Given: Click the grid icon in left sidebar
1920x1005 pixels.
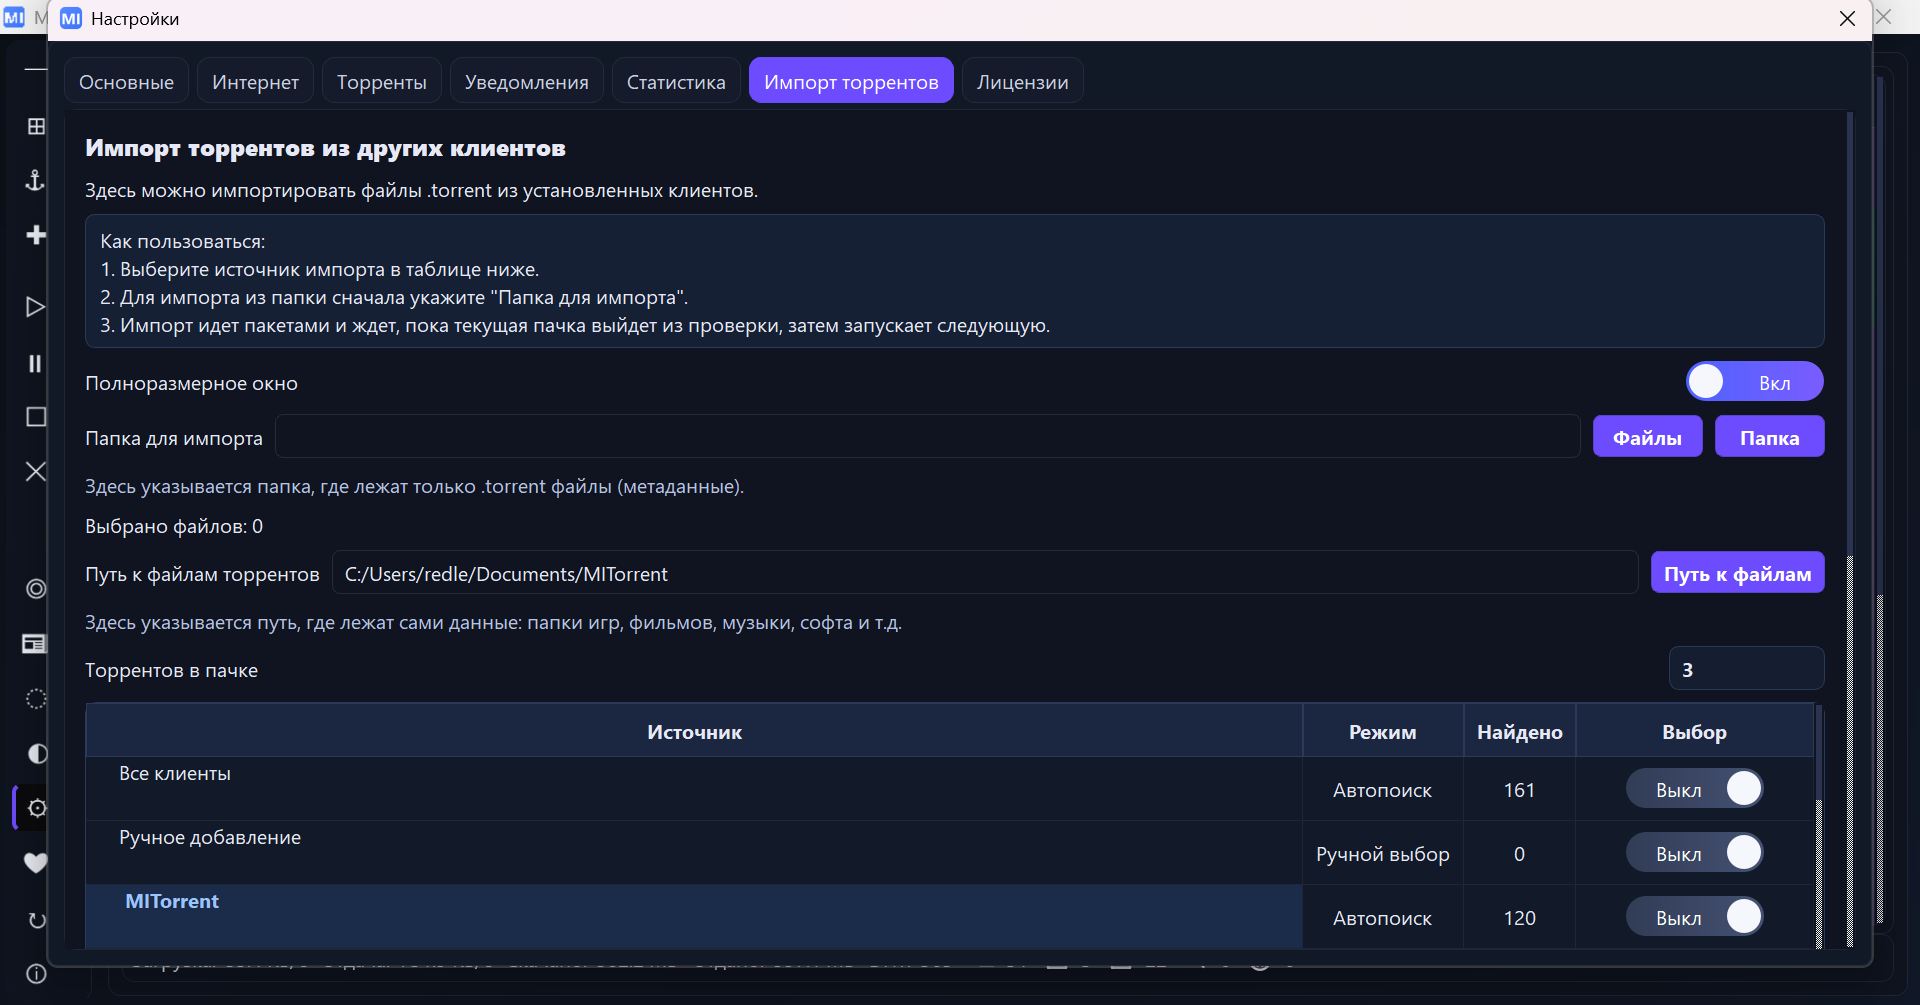Looking at the screenshot, I should click(x=36, y=126).
